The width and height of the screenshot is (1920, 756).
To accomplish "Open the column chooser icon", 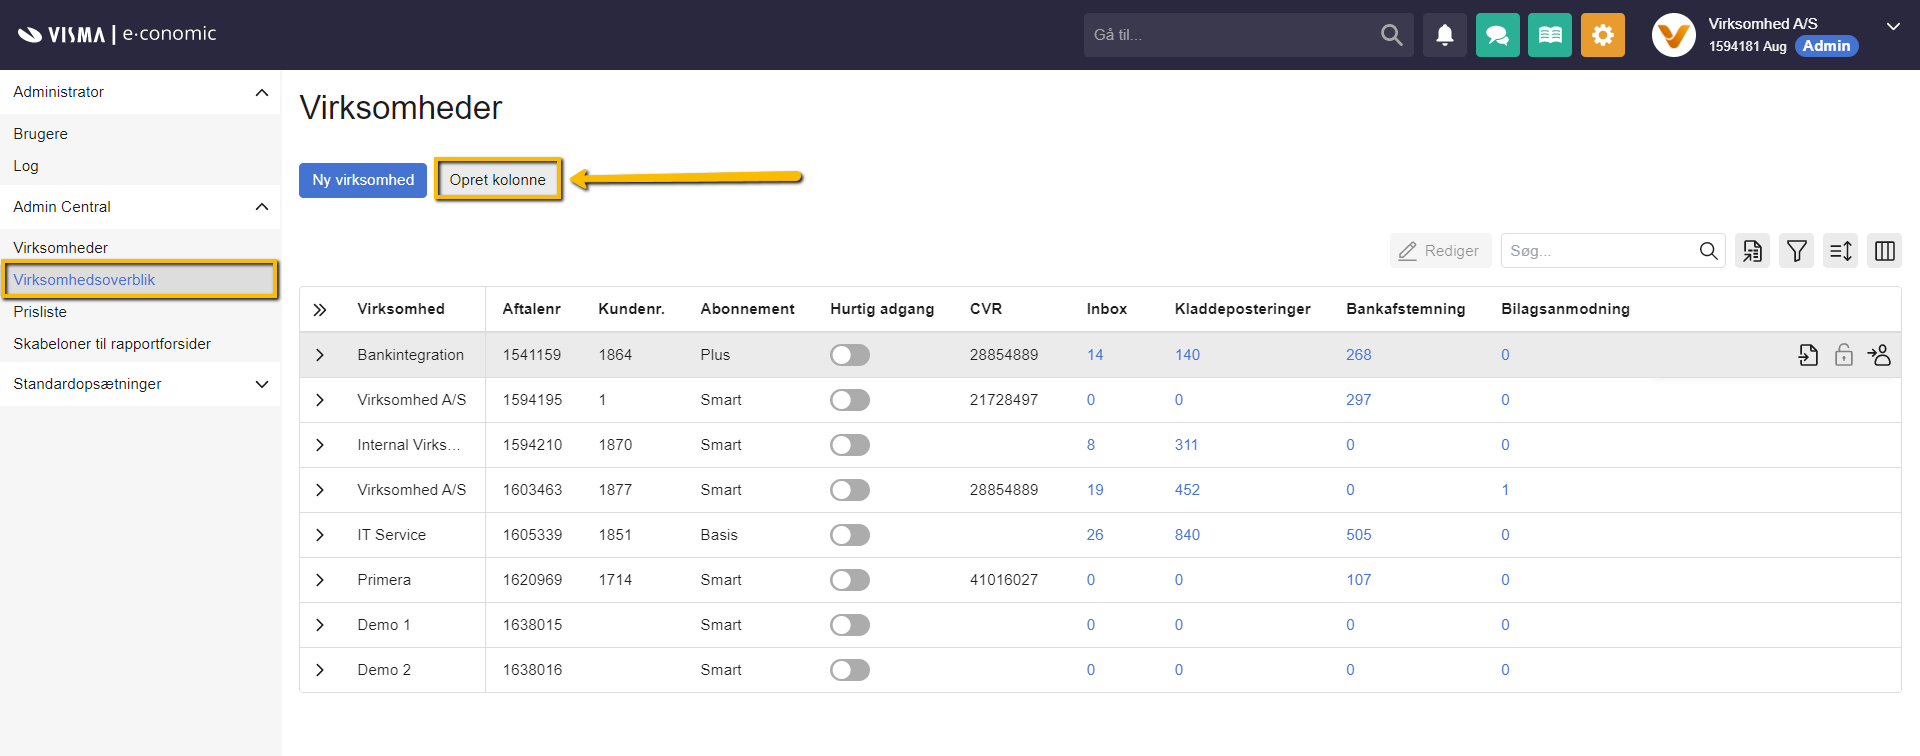I will (1884, 251).
